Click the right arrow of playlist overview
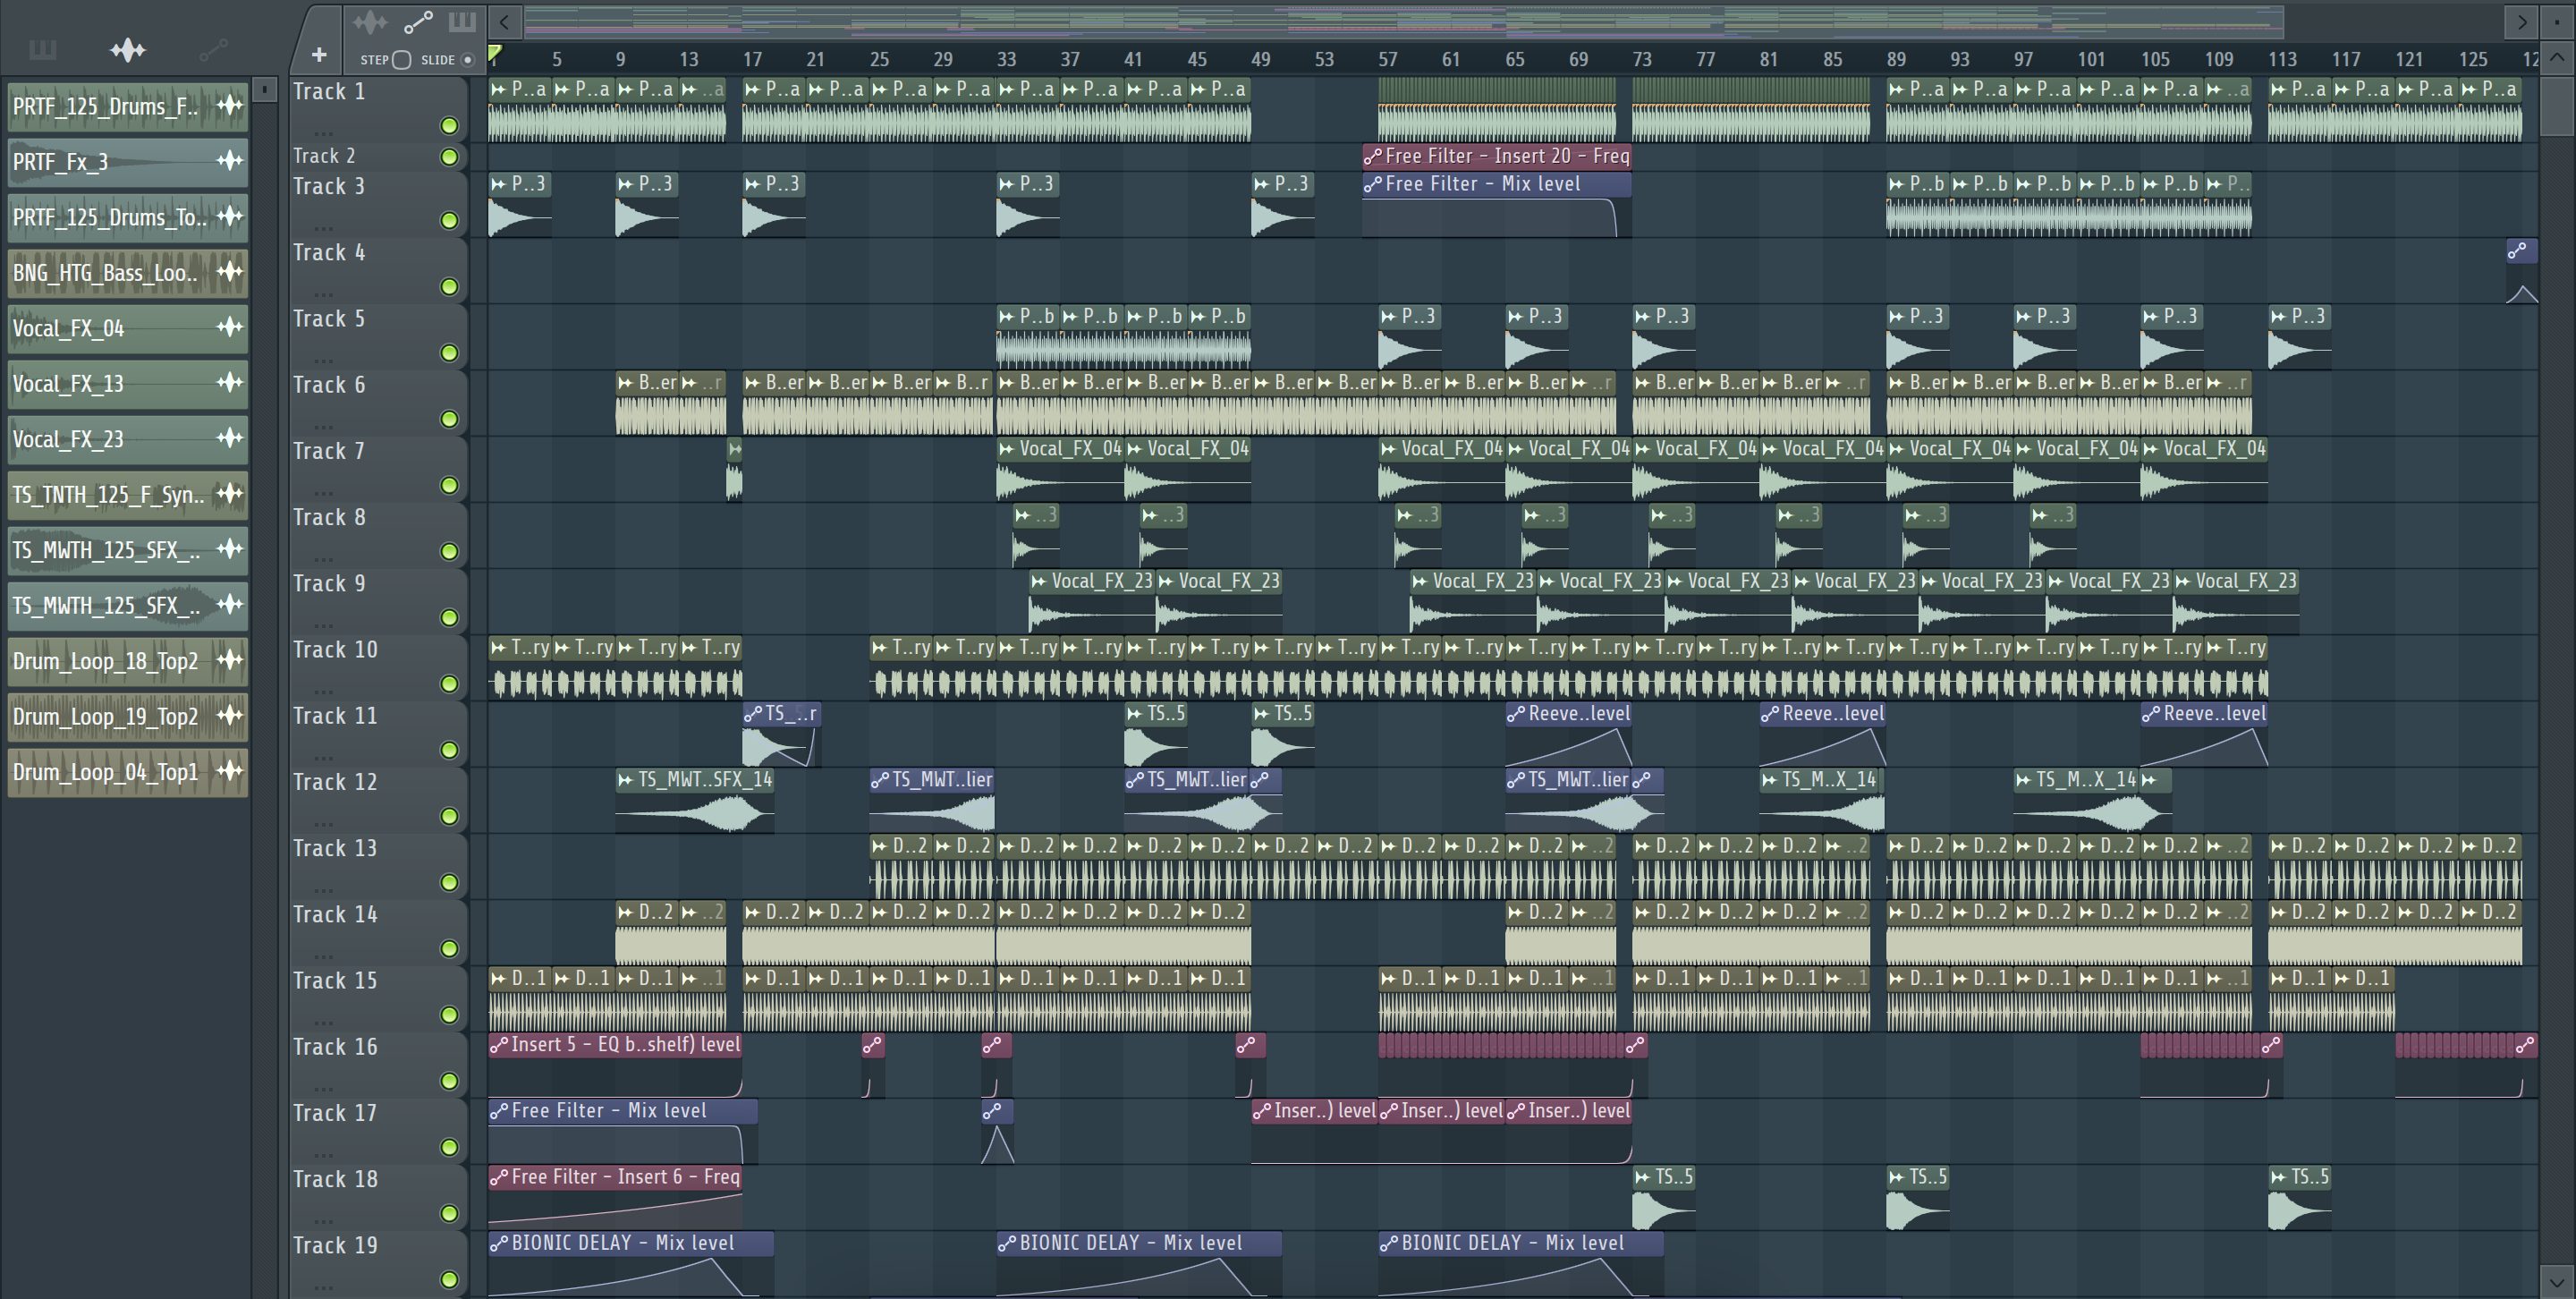Viewport: 2576px width, 1299px height. pyautogui.click(x=2522, y=21)
